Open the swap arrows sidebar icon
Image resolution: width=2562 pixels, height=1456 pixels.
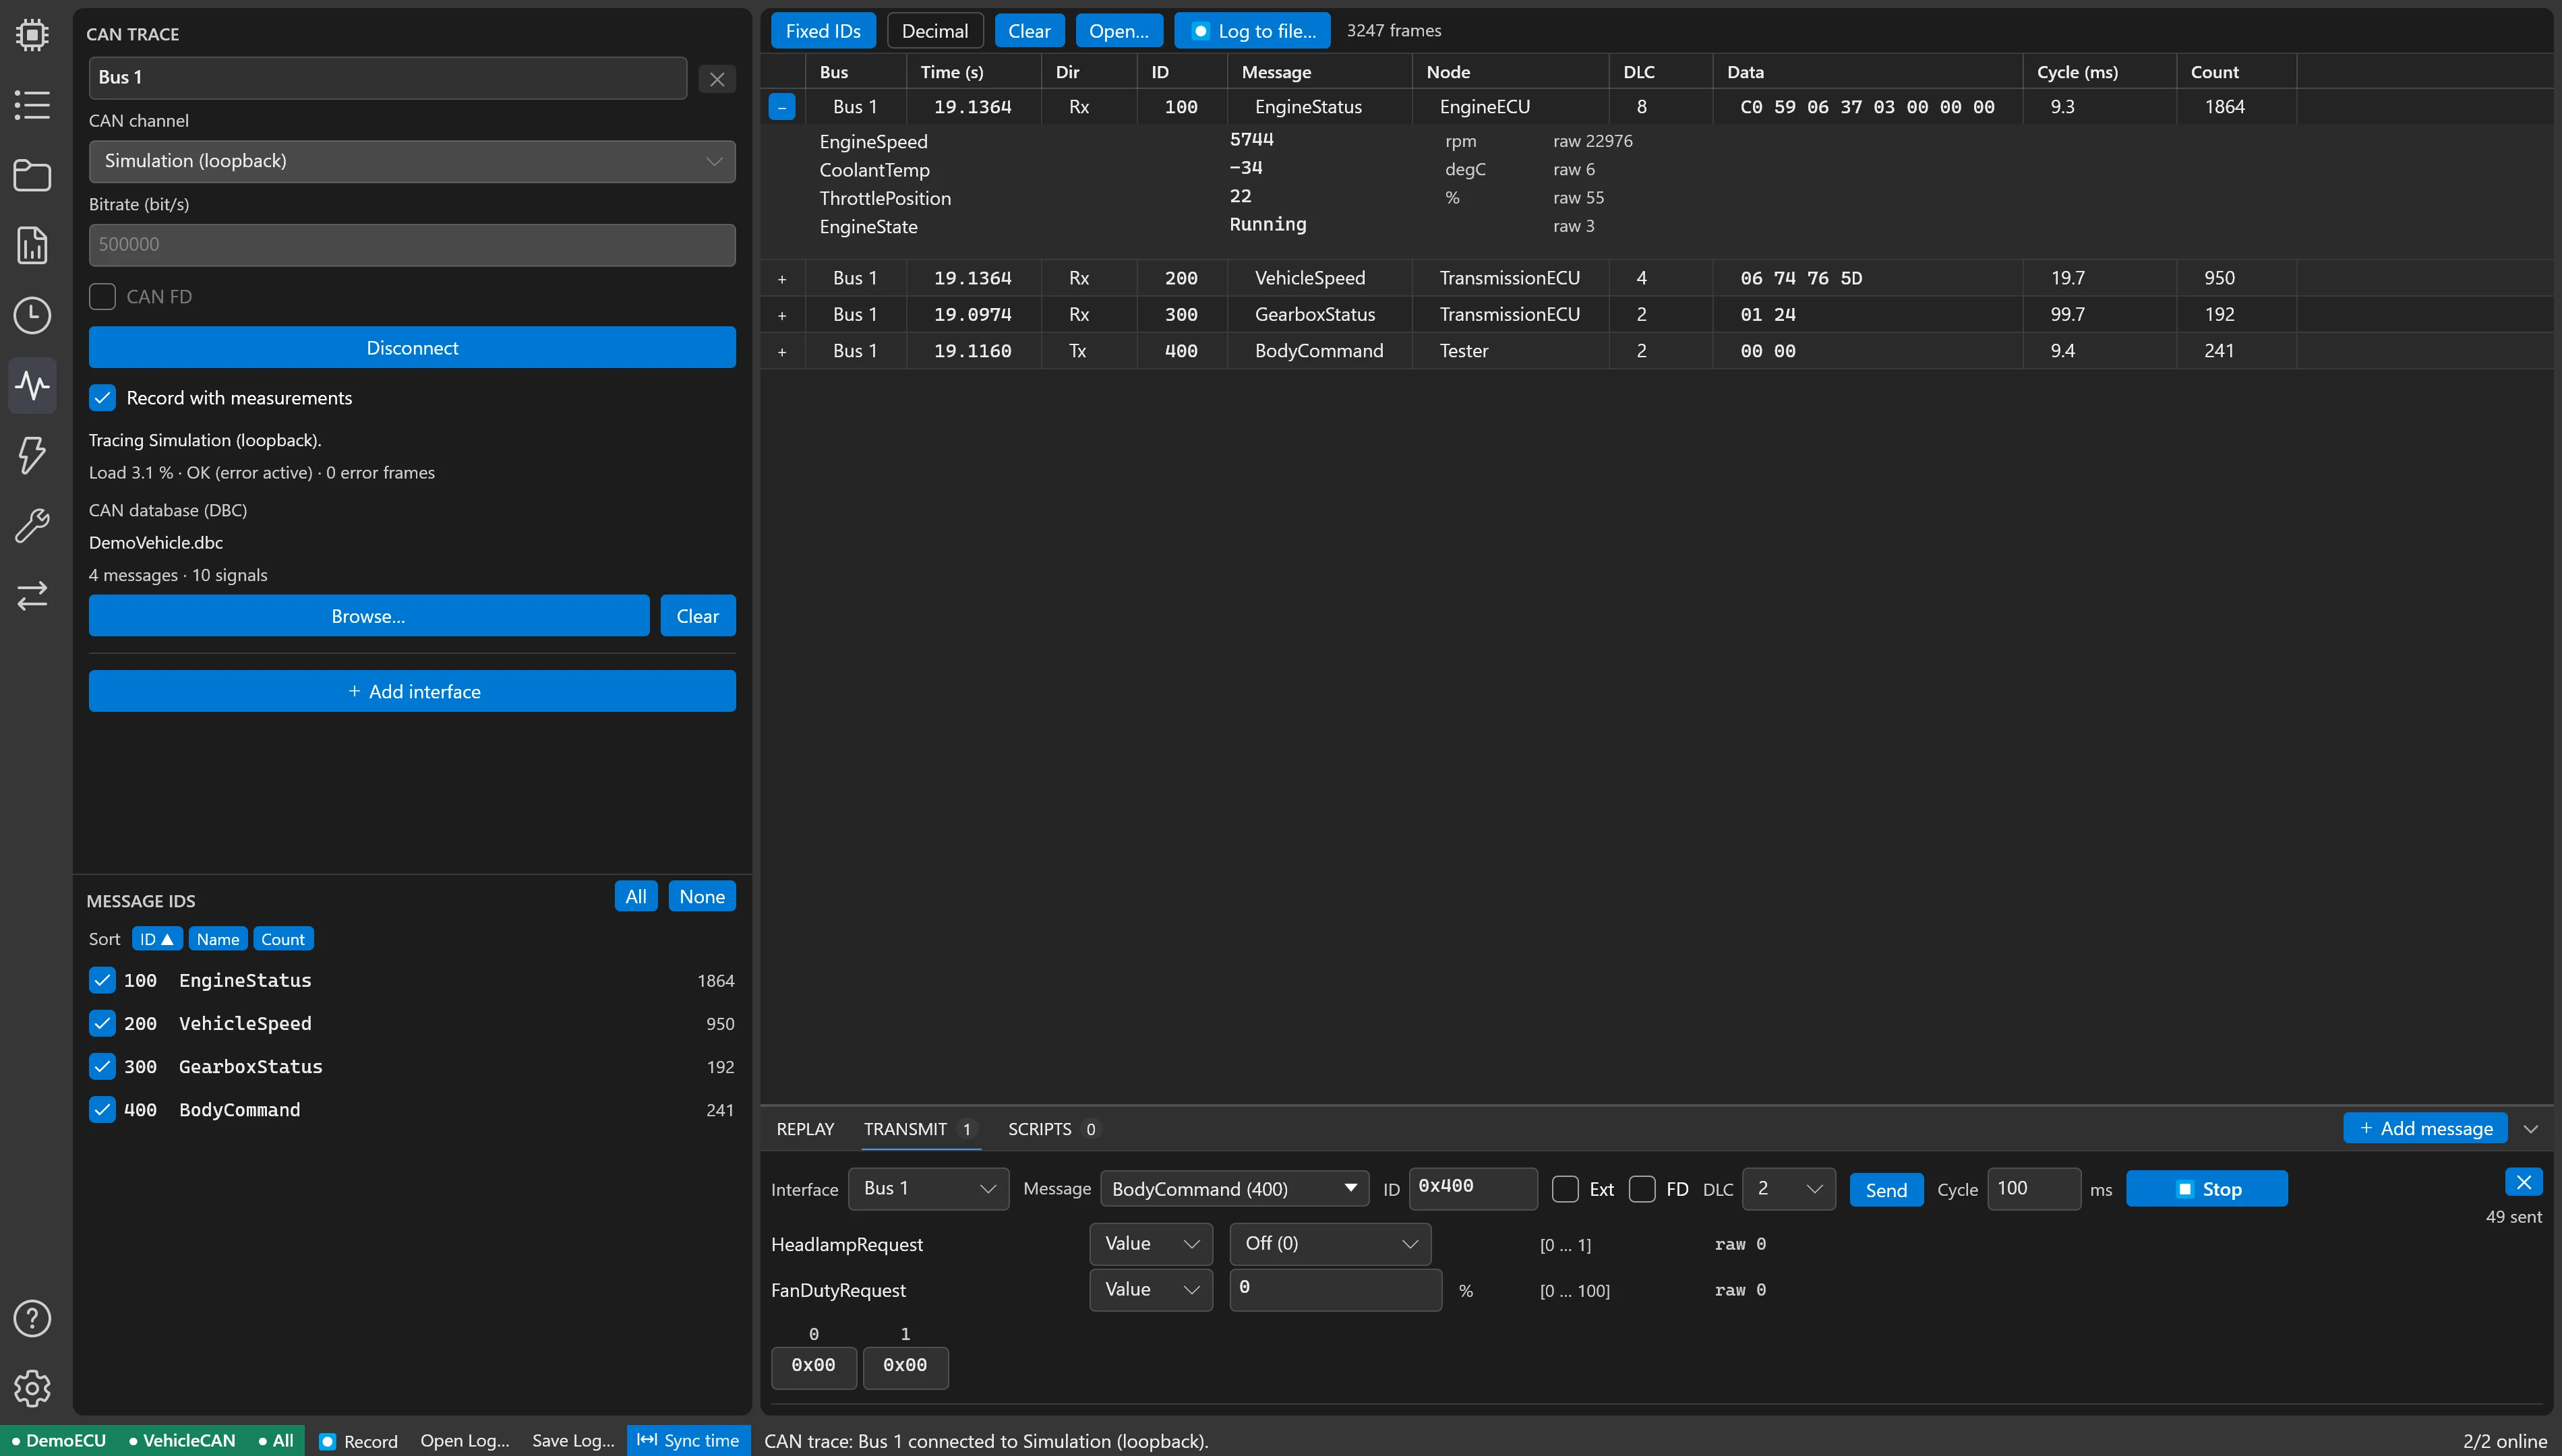coord(32,595)
